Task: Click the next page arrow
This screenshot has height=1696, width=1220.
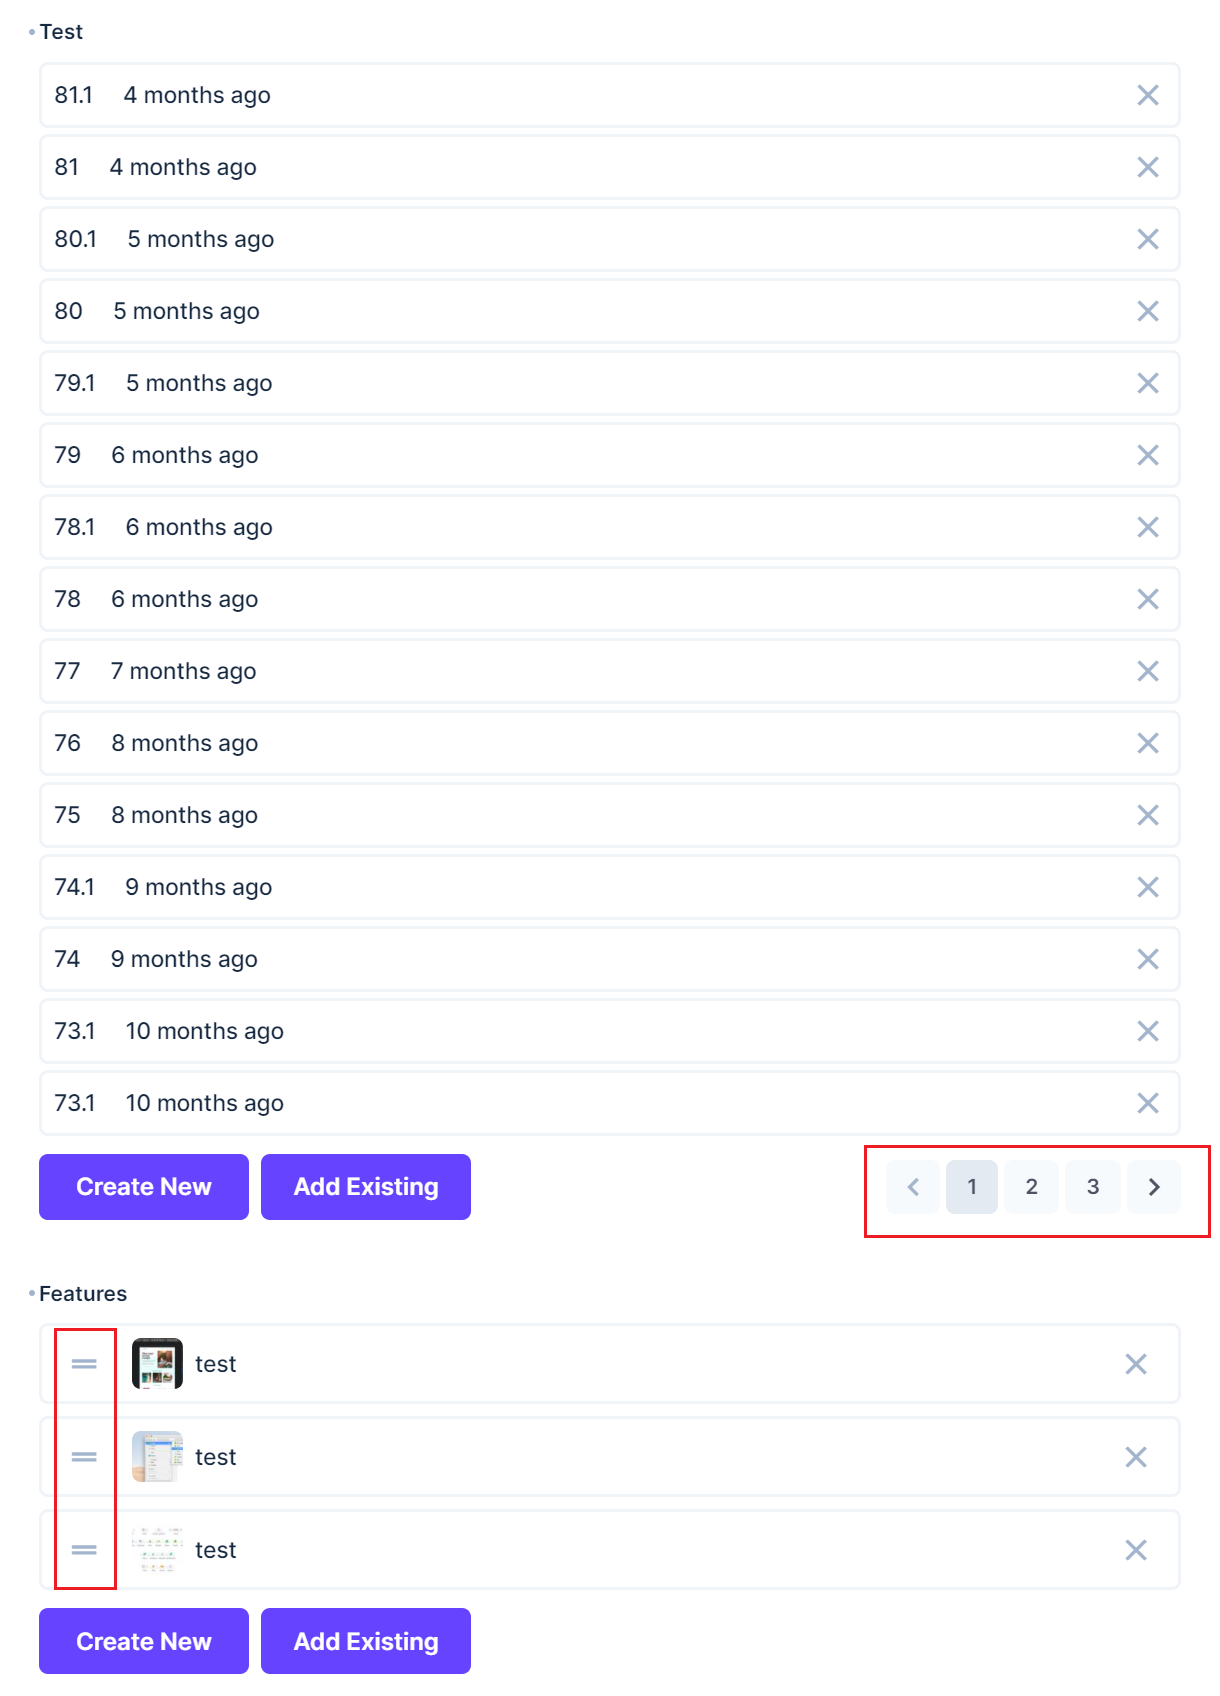Action: (1155, 1187)
